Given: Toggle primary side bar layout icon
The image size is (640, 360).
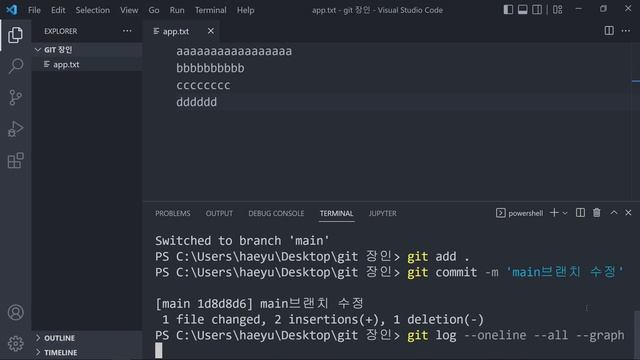Looking at the screenshot, I should [x=508, y=9].
